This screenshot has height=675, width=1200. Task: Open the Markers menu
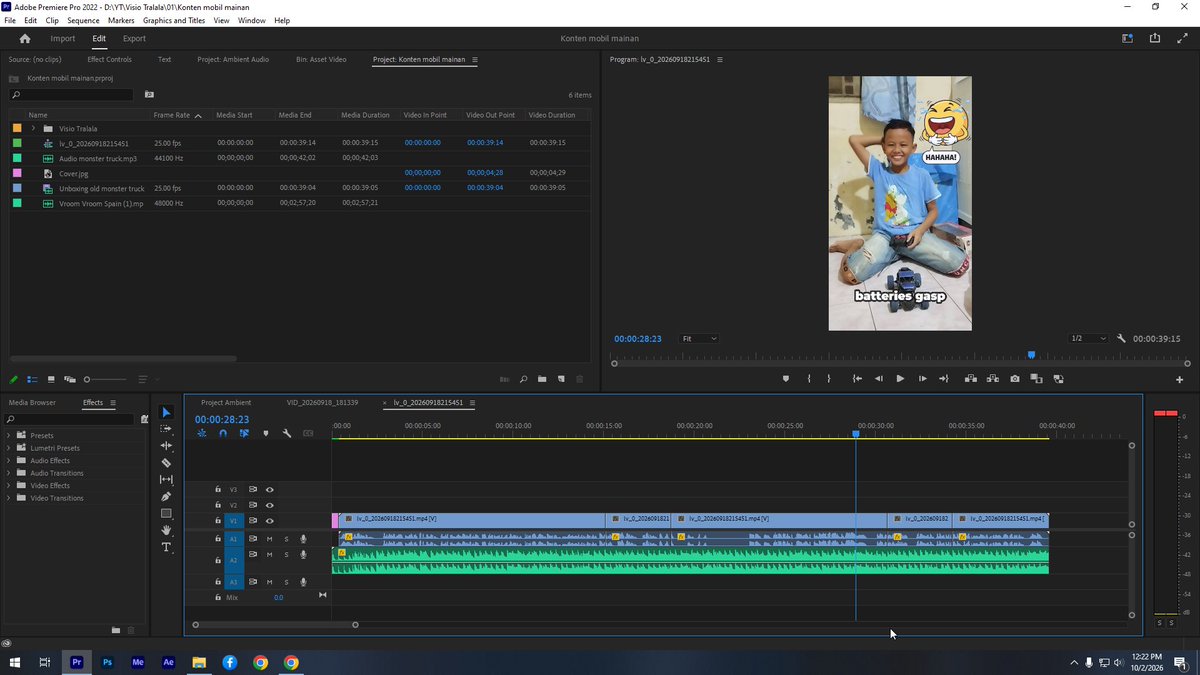pos(121,20)
